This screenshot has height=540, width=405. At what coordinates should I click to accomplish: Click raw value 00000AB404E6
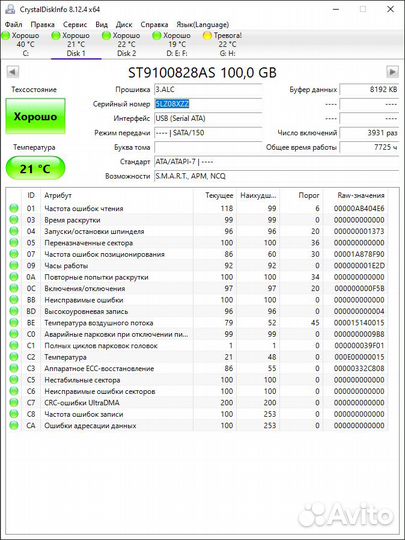(x=359, y=208)
